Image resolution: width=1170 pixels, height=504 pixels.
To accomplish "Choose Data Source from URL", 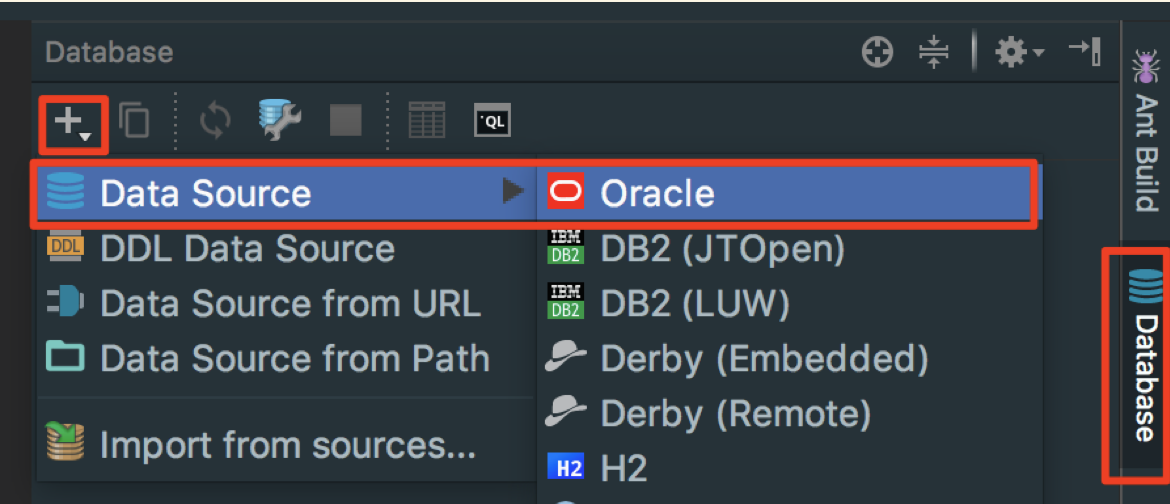I will 287,303.
